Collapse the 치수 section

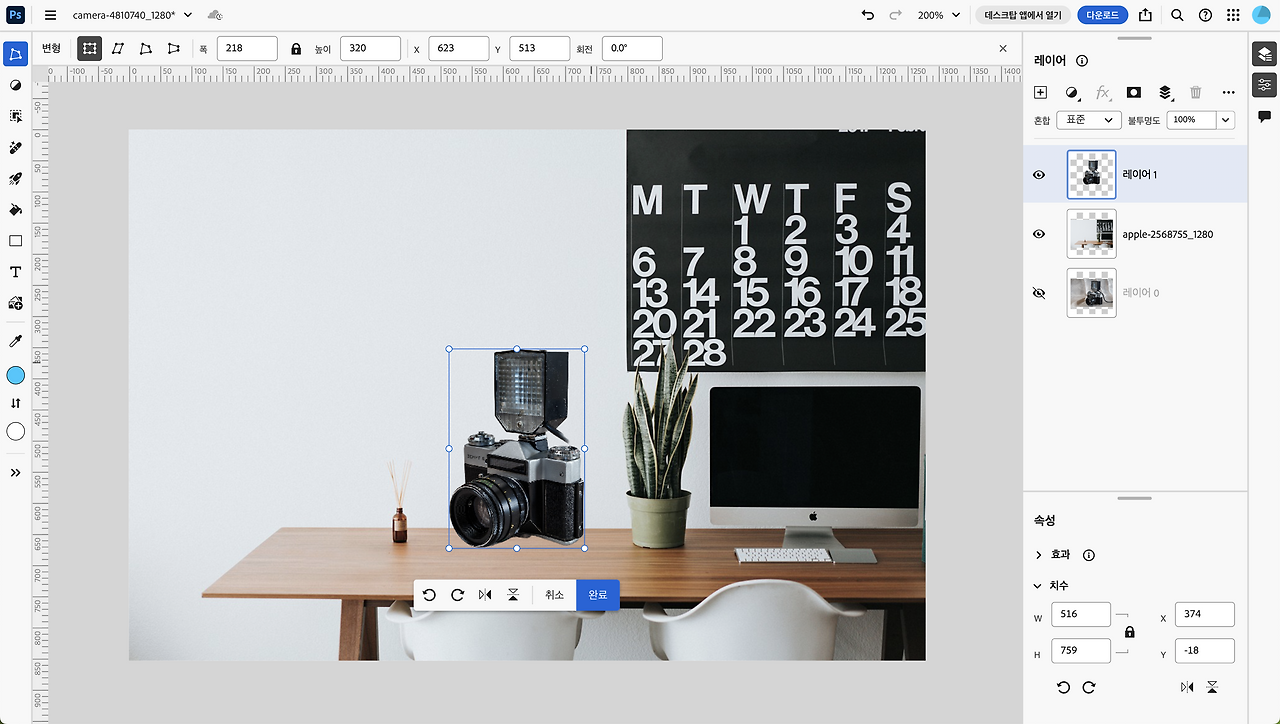(1039, 586)
